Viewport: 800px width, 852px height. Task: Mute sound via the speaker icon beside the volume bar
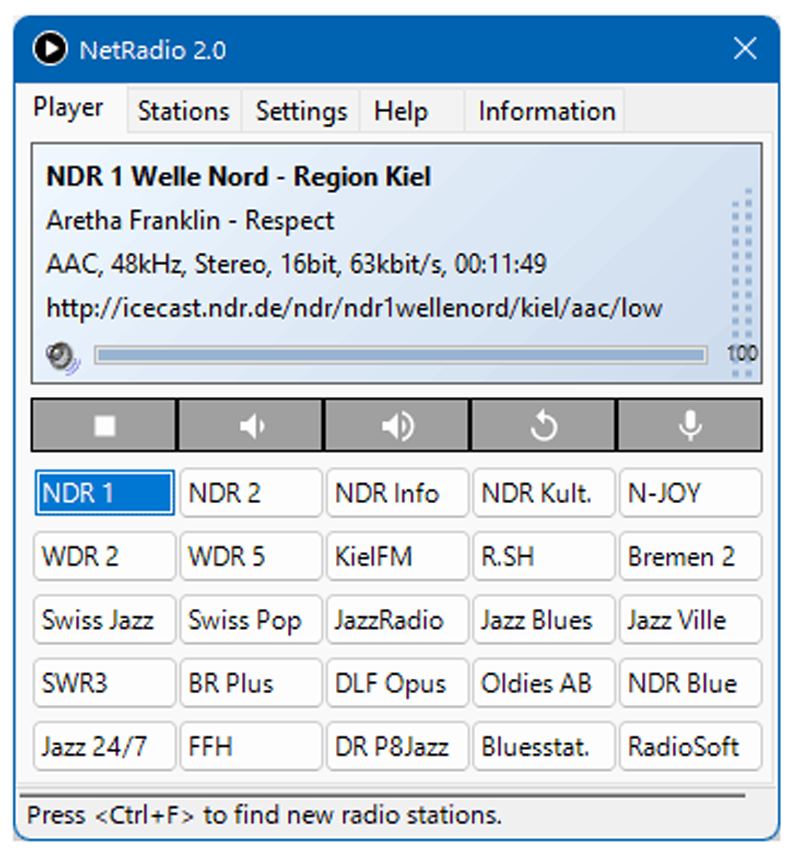coord(62,357)
